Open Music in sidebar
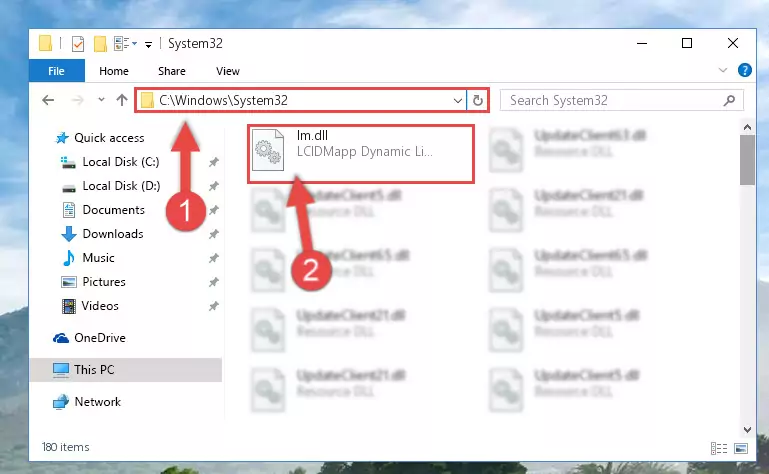Screen dimensions: 769x474 click(98, 258)
